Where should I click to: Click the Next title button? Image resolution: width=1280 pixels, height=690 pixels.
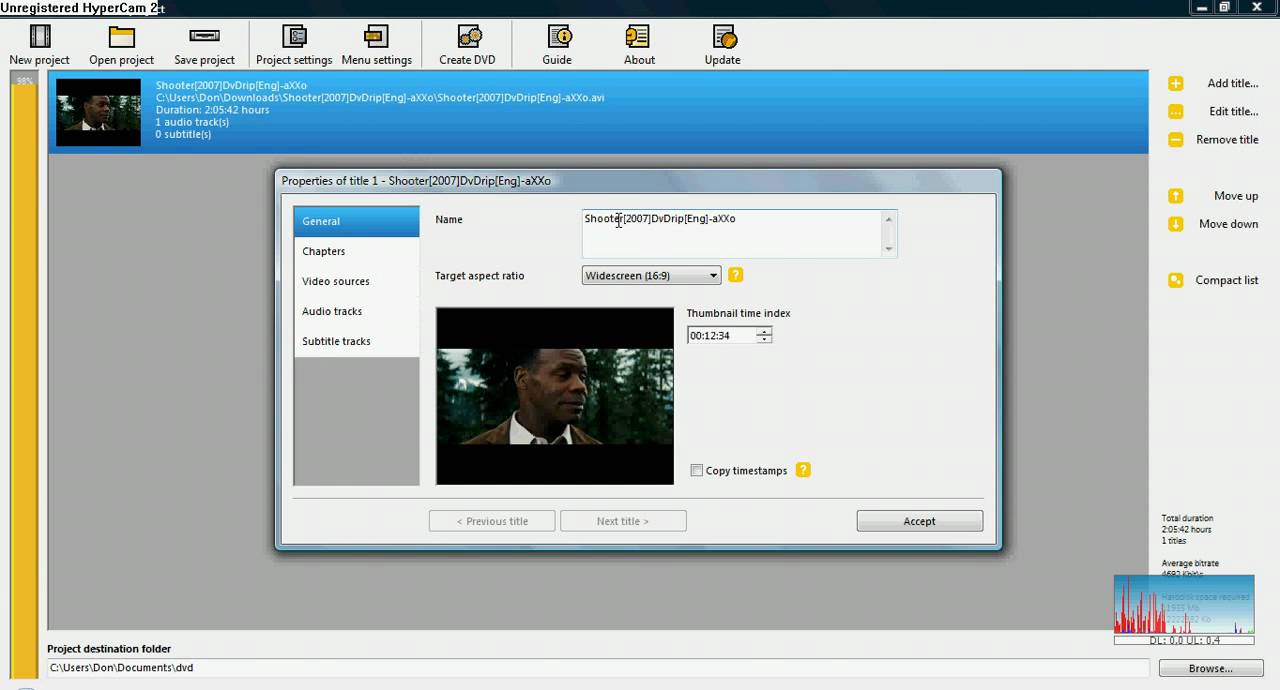[623, 521]
